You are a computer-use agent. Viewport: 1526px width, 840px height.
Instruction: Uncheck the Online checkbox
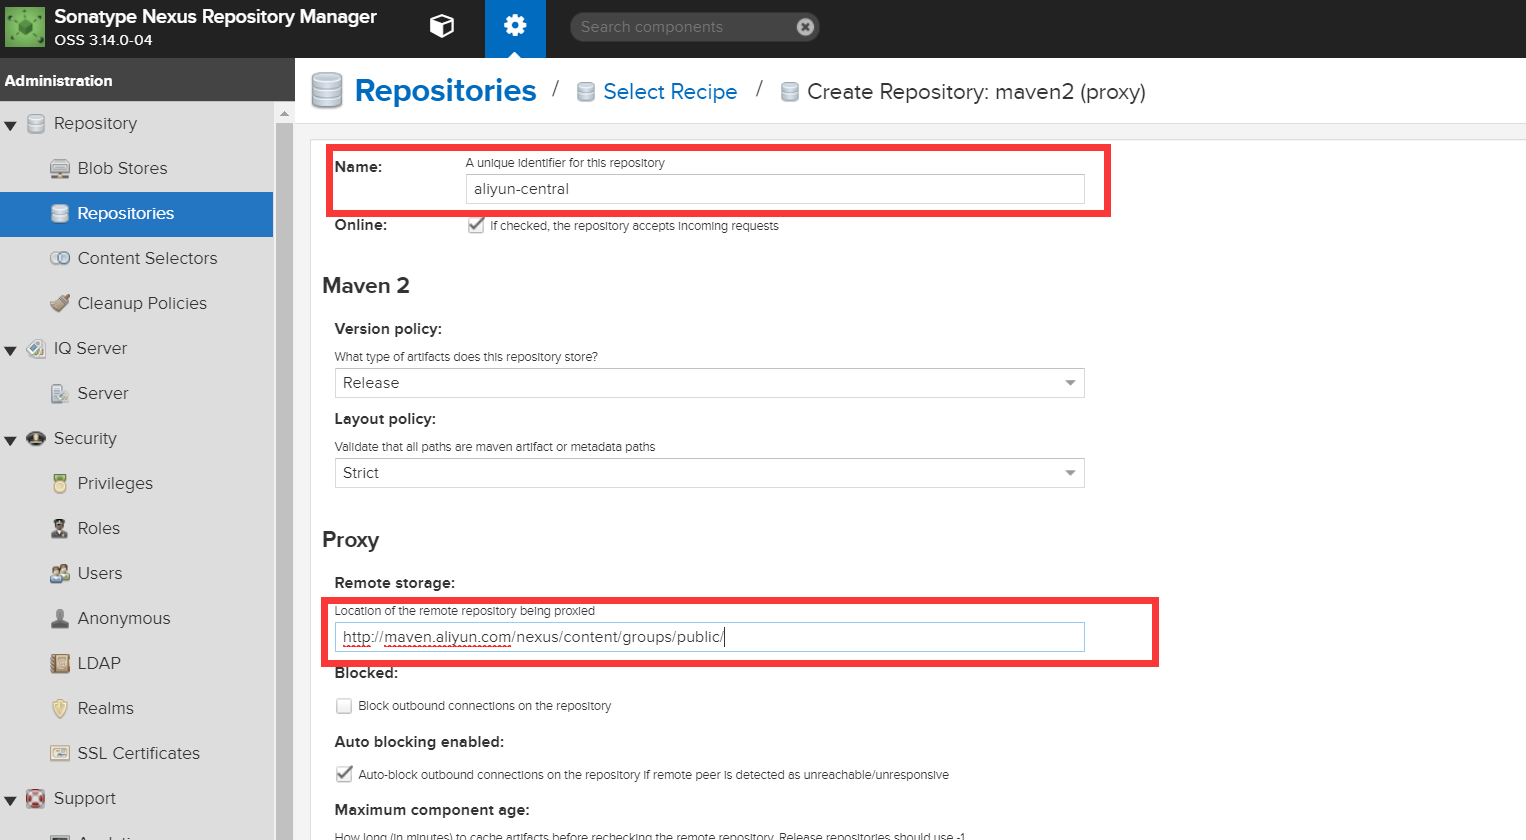click(476, 225)
